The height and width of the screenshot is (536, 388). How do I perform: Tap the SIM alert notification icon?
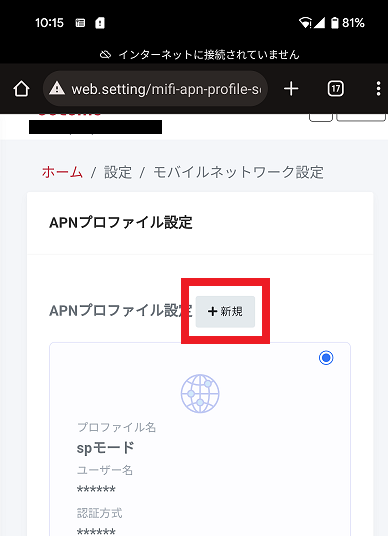[x=100, y=23]
